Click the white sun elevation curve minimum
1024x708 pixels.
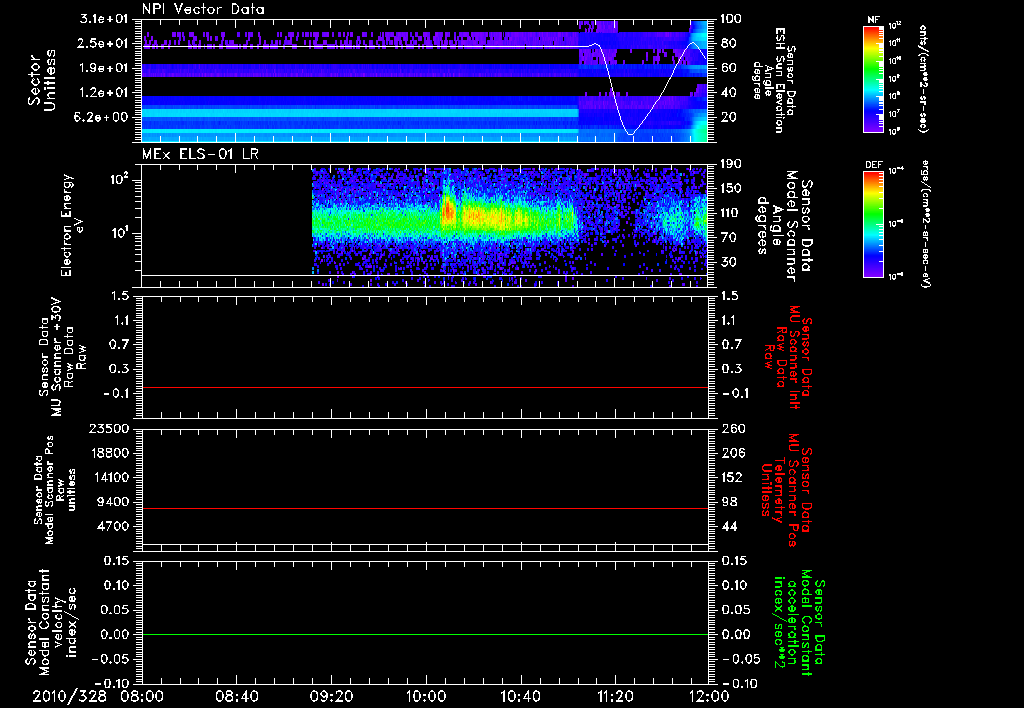pos(630,134)
